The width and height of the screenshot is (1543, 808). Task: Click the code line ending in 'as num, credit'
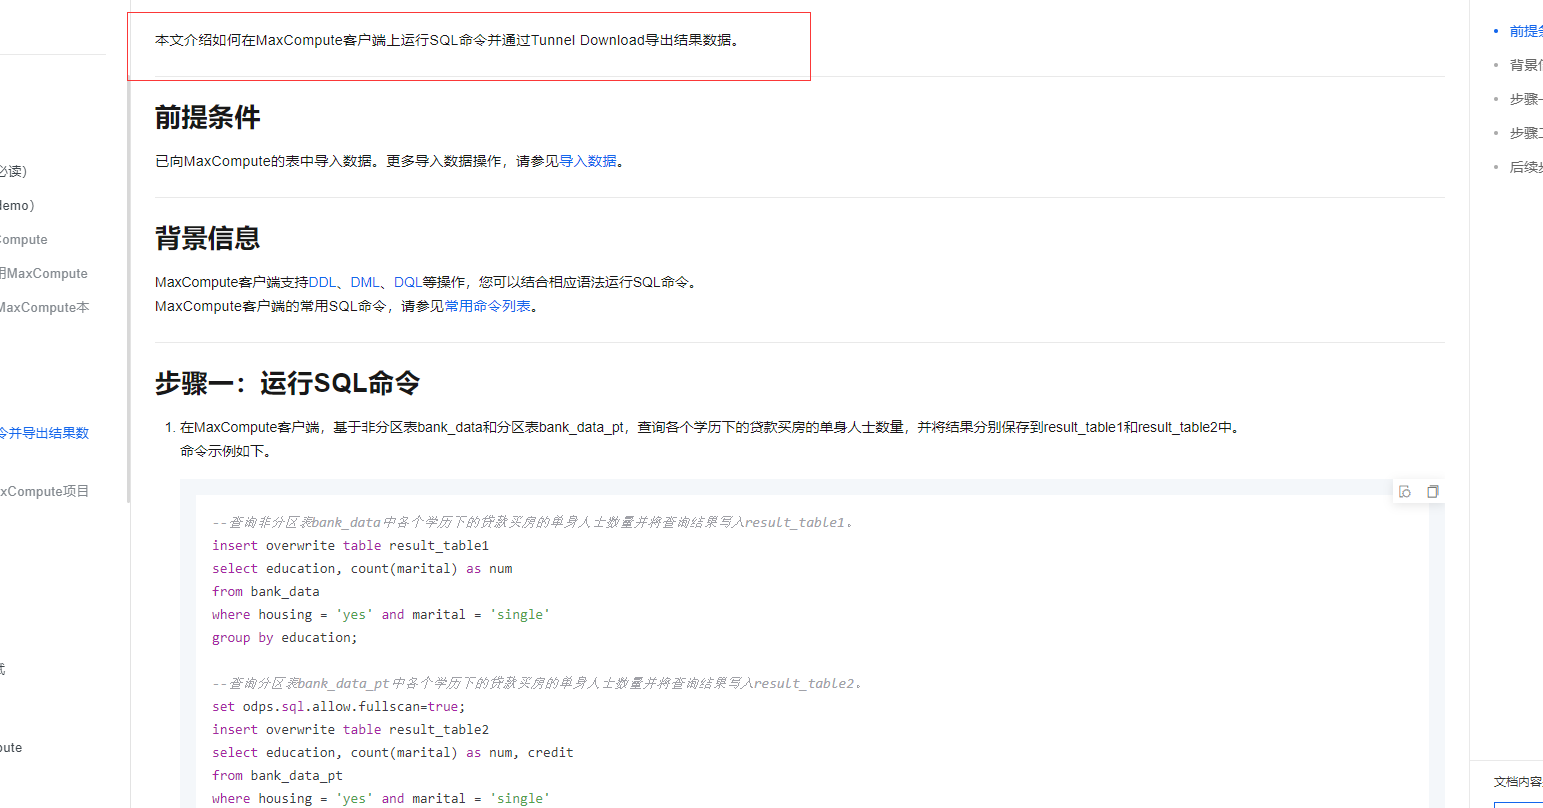tap(393, 753)
